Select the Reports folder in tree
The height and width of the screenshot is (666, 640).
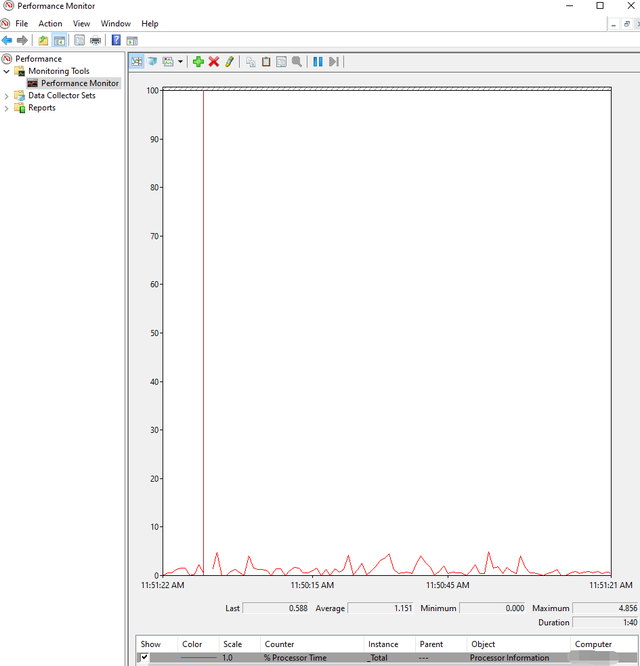tap(42, 108)
